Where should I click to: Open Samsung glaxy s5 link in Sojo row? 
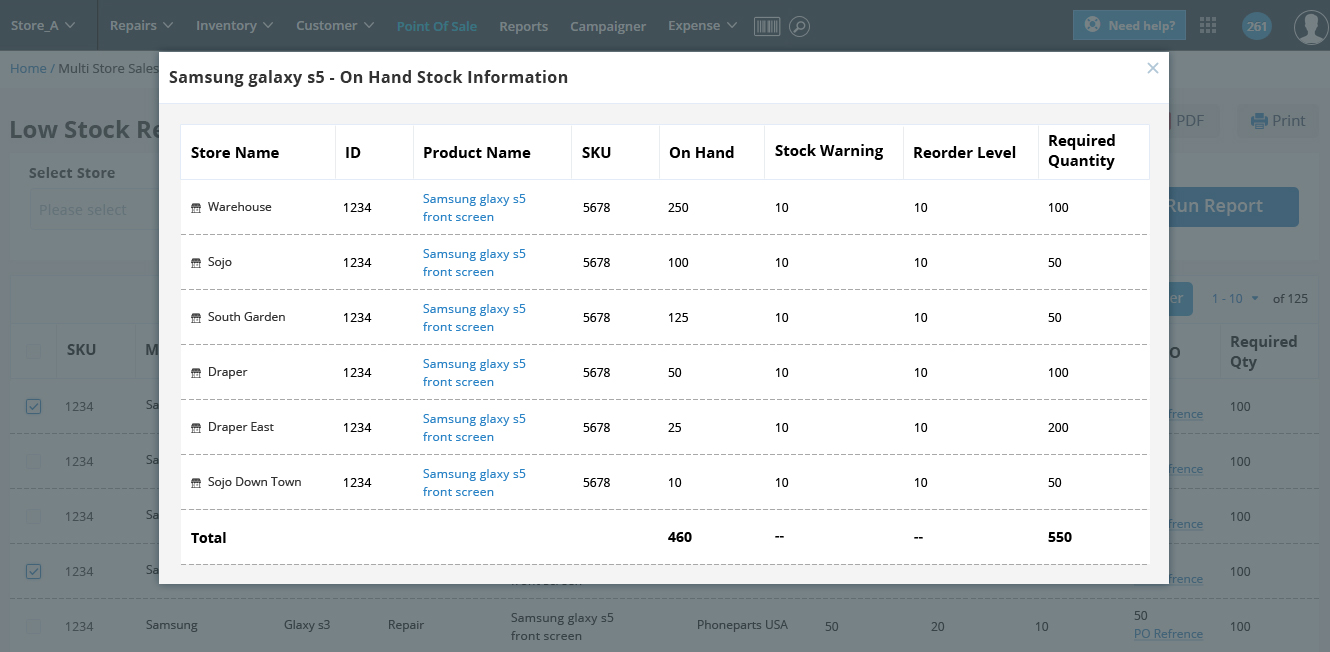[474, 263]
